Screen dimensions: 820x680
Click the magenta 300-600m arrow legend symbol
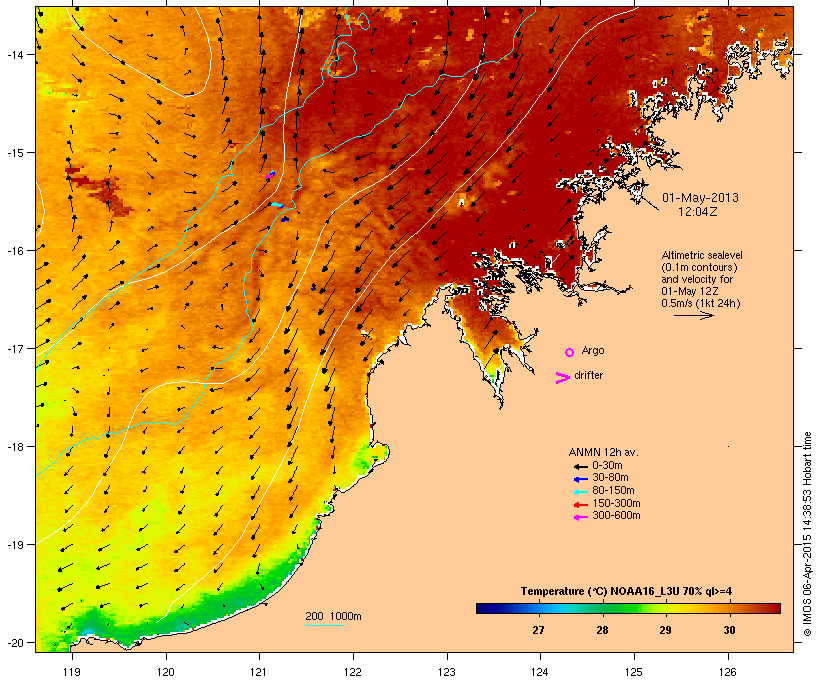coord(580,517)
